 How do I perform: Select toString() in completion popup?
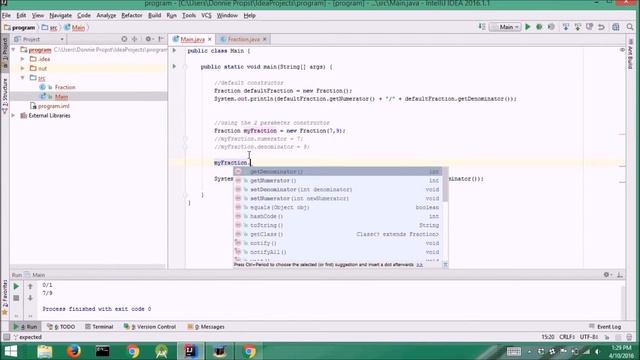337,225
